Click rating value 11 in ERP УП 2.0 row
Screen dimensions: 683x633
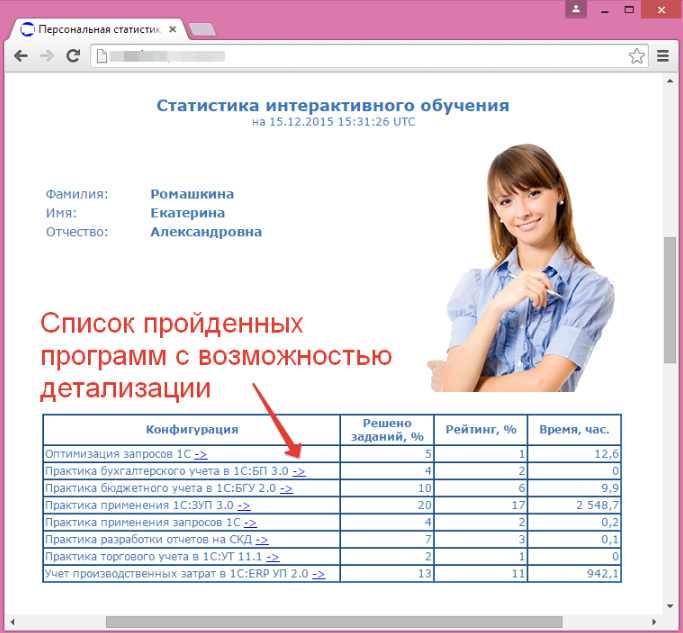tap(518, 574)
